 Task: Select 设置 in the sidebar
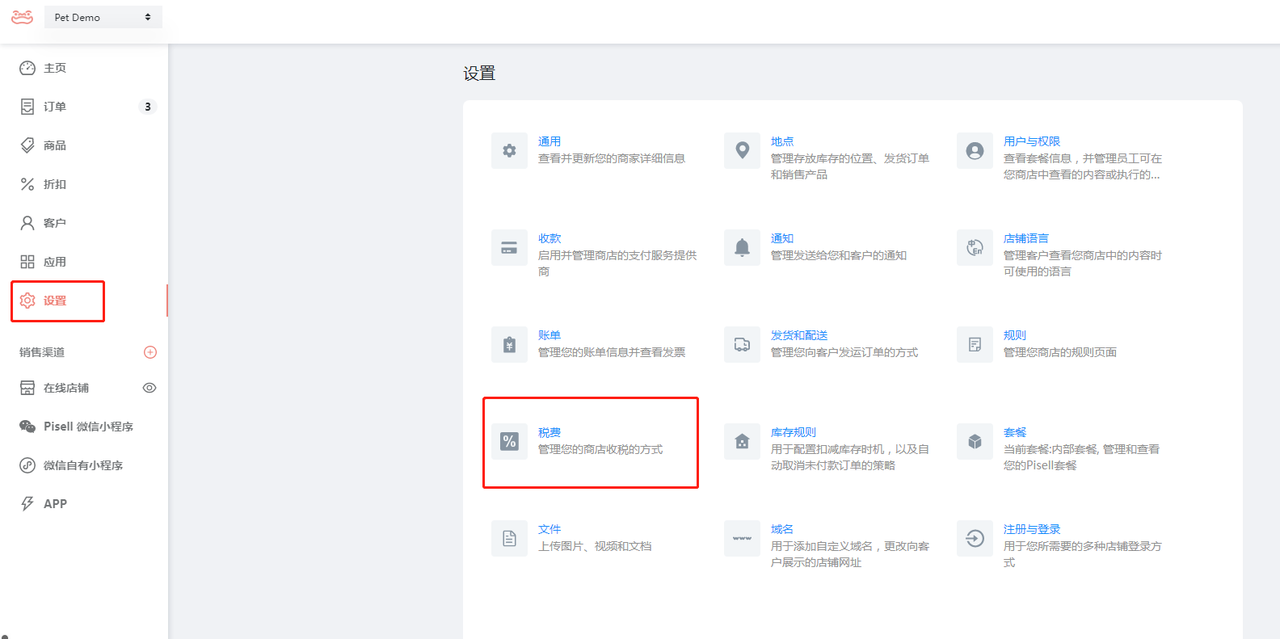click(55, 300)
